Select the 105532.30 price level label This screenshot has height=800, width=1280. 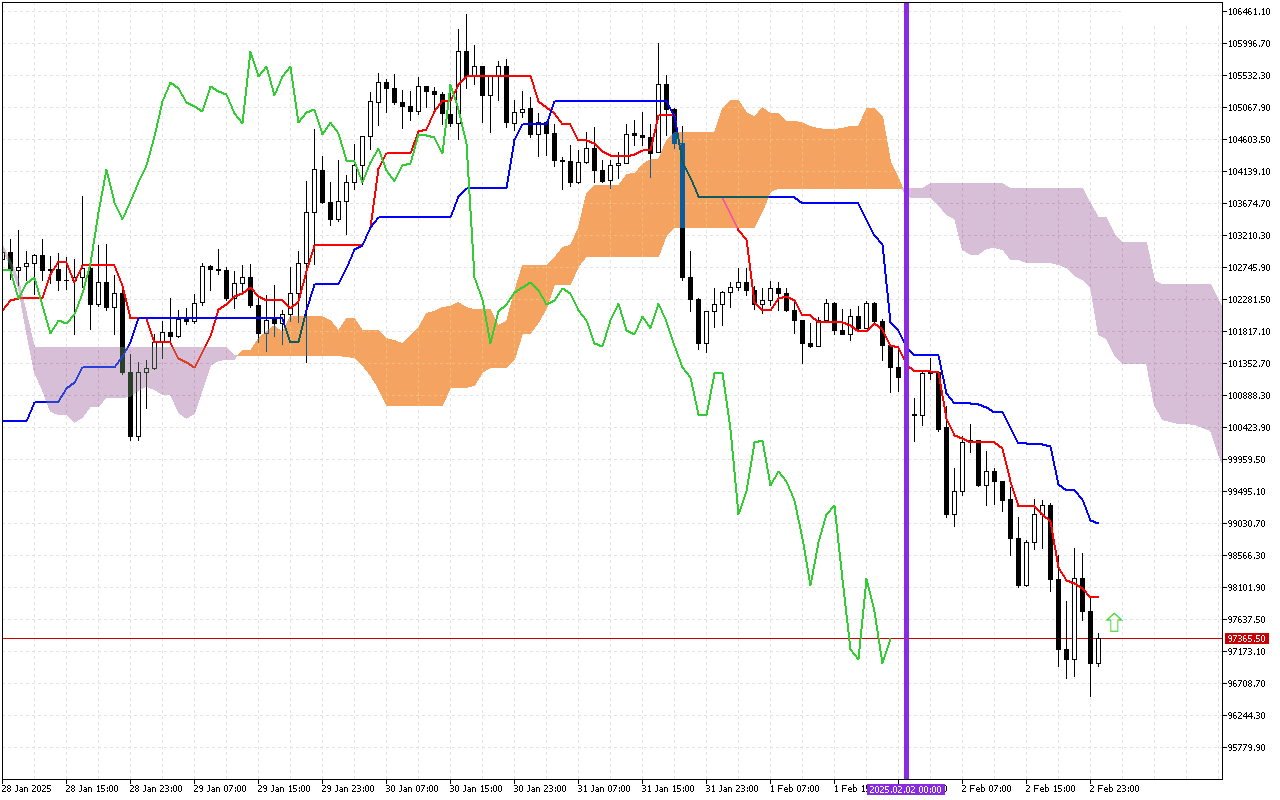[x=1249, y=76]
